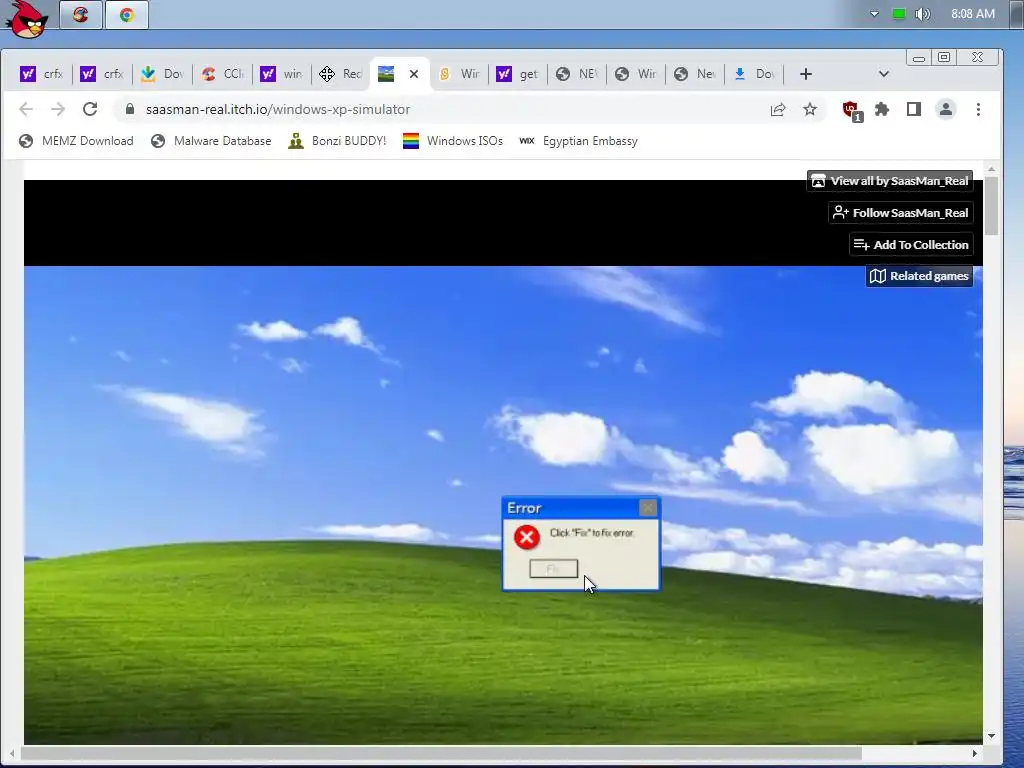Close the Error dialog with X
Image resolution: width=1024 pixels, height=768 pixels.
point(647,507)
